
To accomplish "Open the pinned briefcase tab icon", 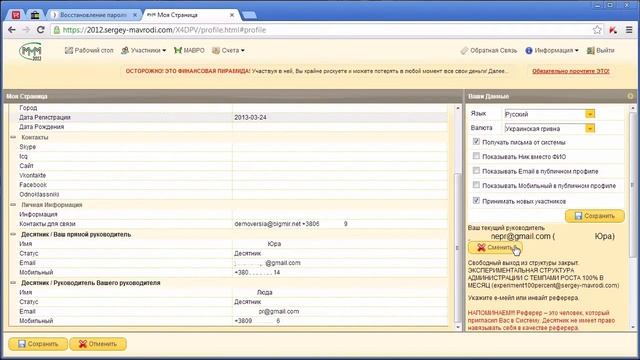I will coord(35,15).
